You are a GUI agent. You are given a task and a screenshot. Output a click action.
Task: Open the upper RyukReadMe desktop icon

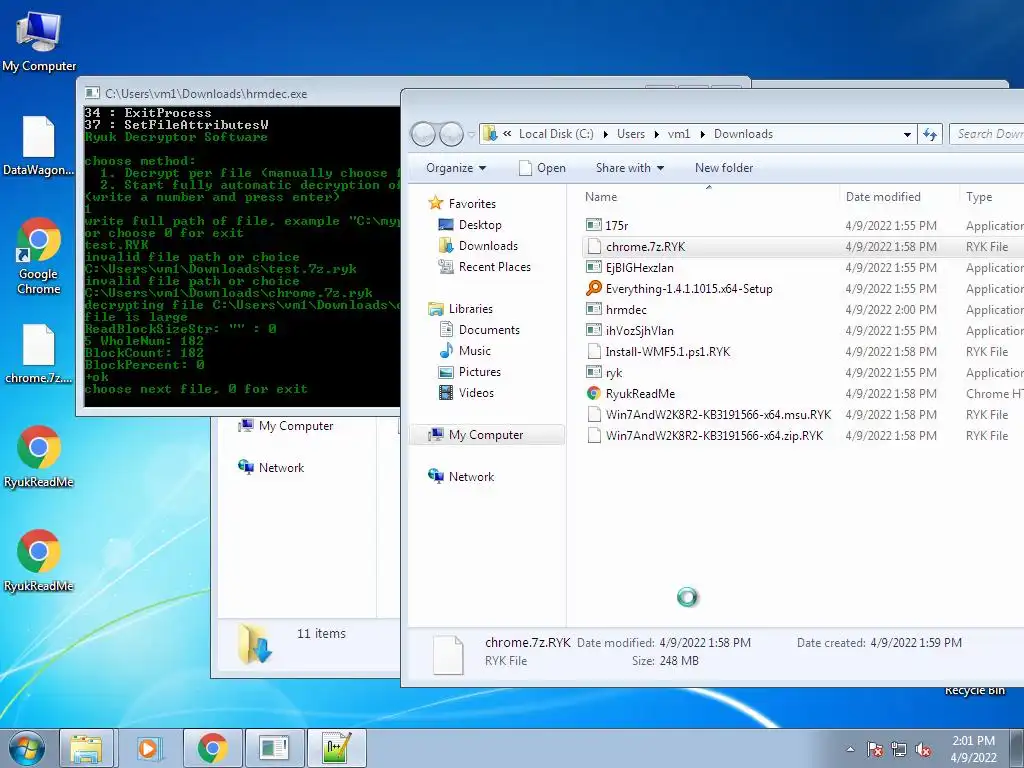pyautogui.click(x=39, y=456)
